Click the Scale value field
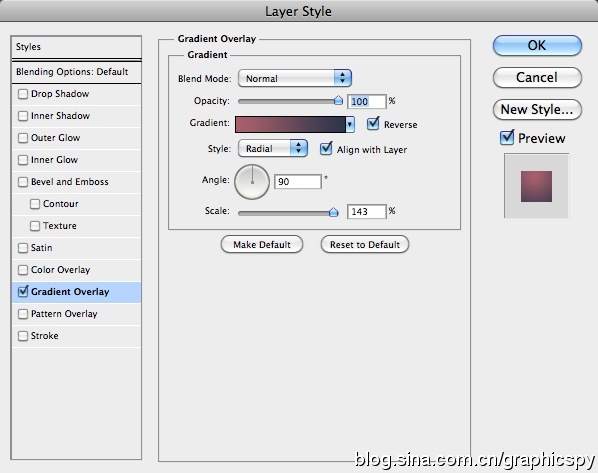Image resolution: width=598 pixels, height=473 pixels. (x=367, y=211)
